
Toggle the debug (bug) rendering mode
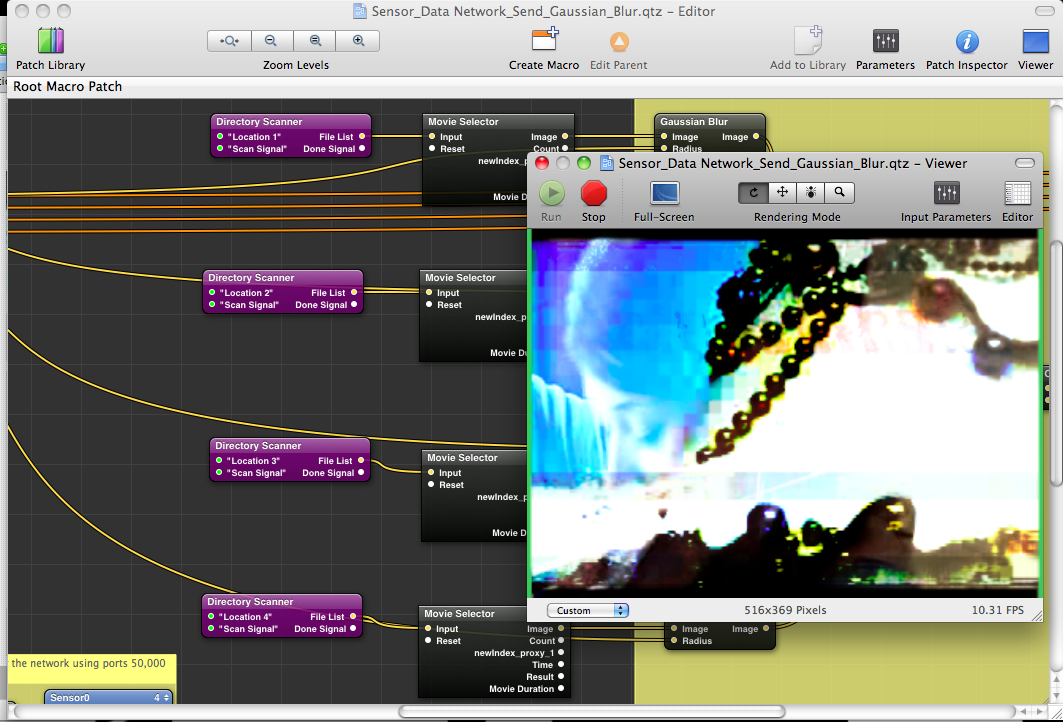[x=811, y=192]
